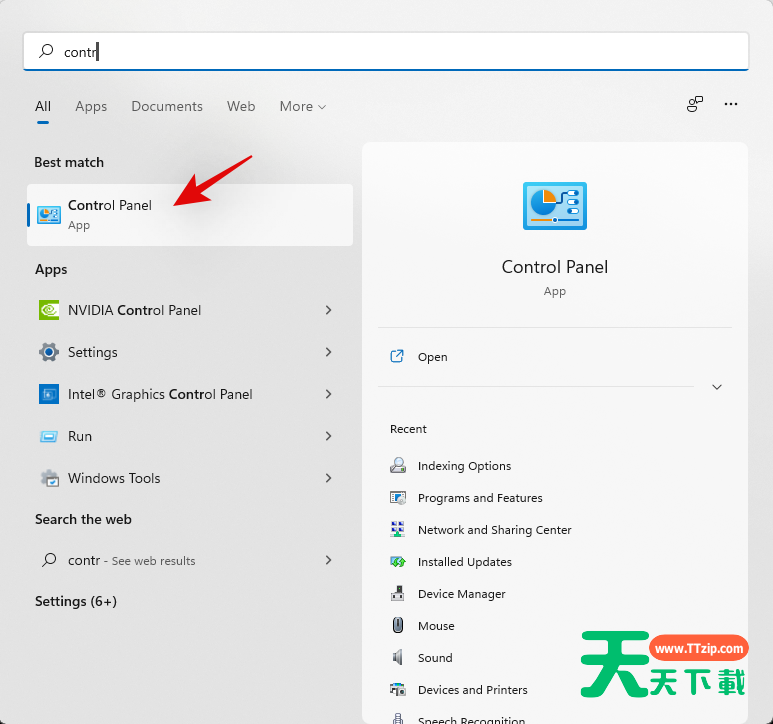Click in the search text box
The height and width of the screenshot is (724, 773).
(x=400, y=52)
